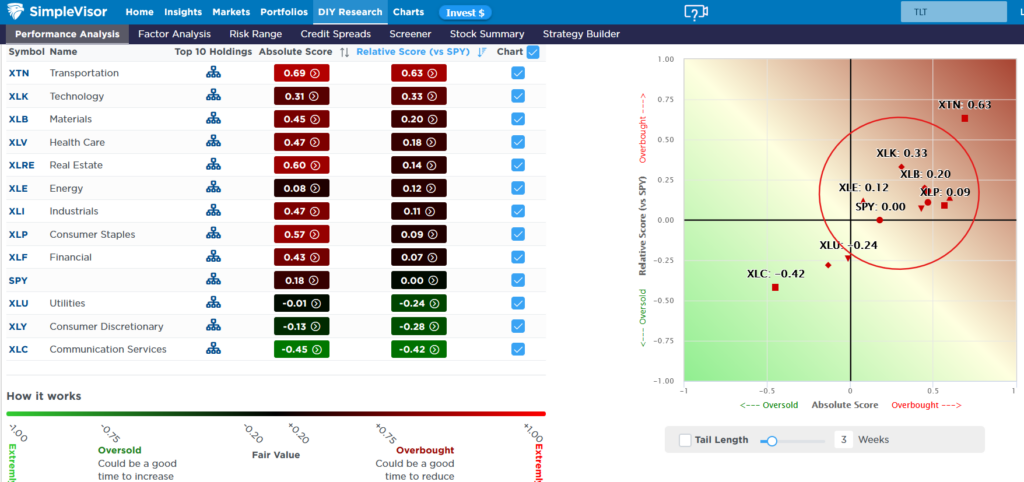The width and height of the screenshot is (1024, 482).
Task: Click the XLC -0.42 square marker on chart
Action: point(775,287)
